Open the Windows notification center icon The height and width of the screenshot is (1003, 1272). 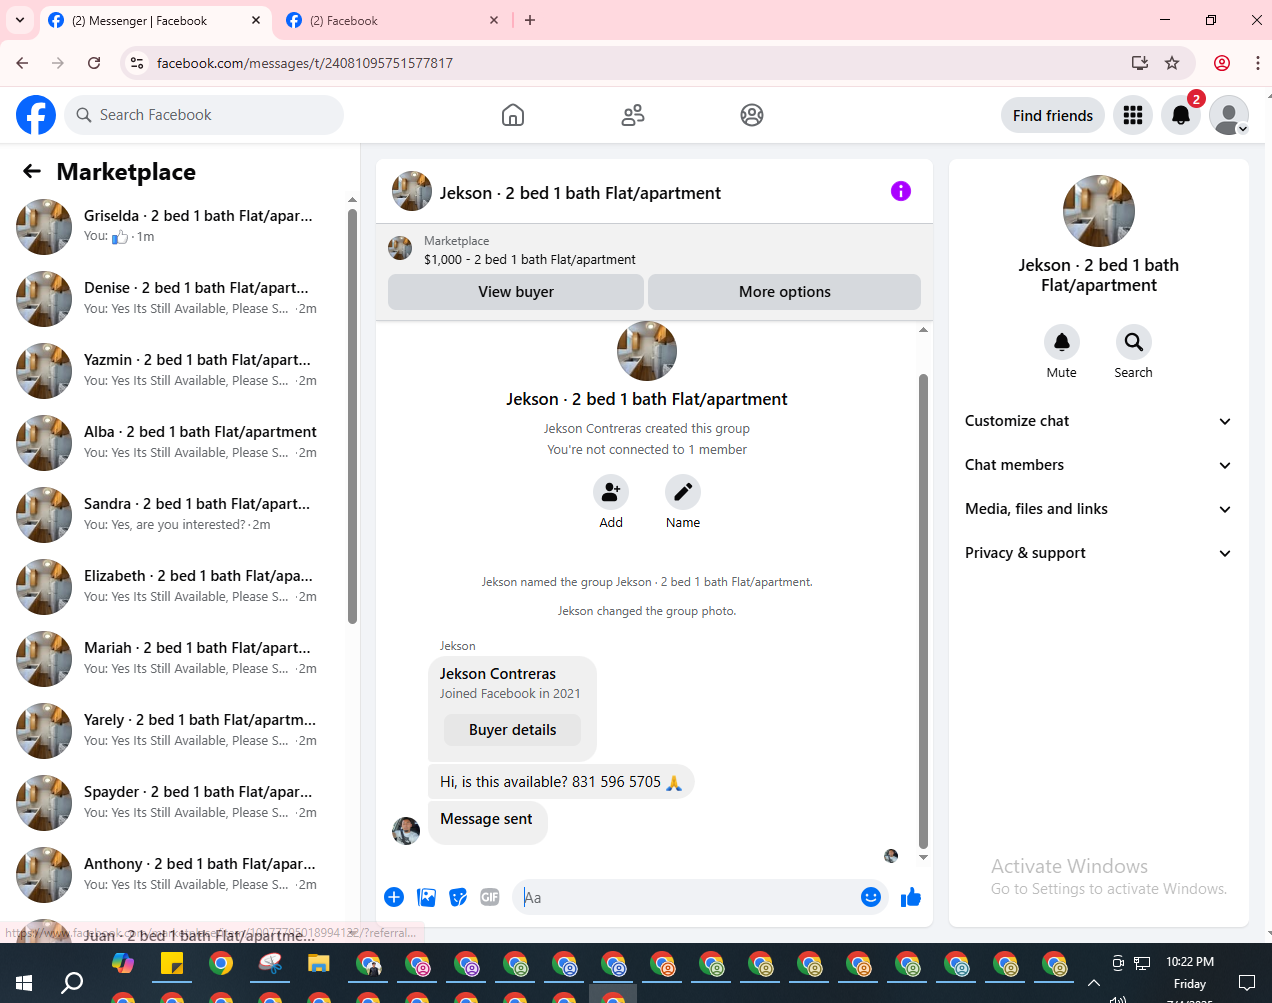pos(1247,982)
